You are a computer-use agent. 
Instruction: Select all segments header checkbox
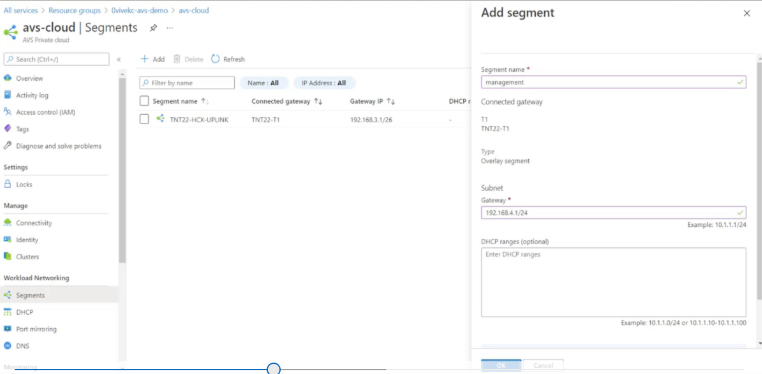pyautogui.click(x=144, y=101)
